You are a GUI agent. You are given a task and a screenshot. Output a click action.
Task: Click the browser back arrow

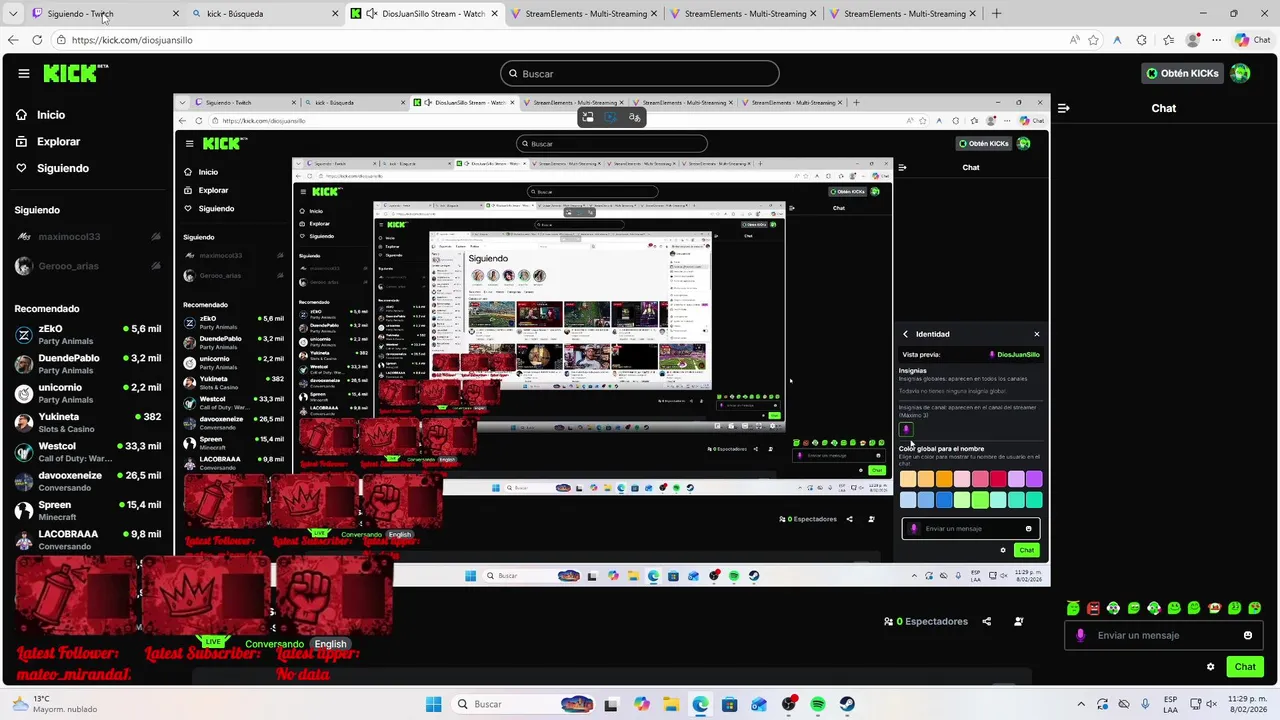pos(13,40)
